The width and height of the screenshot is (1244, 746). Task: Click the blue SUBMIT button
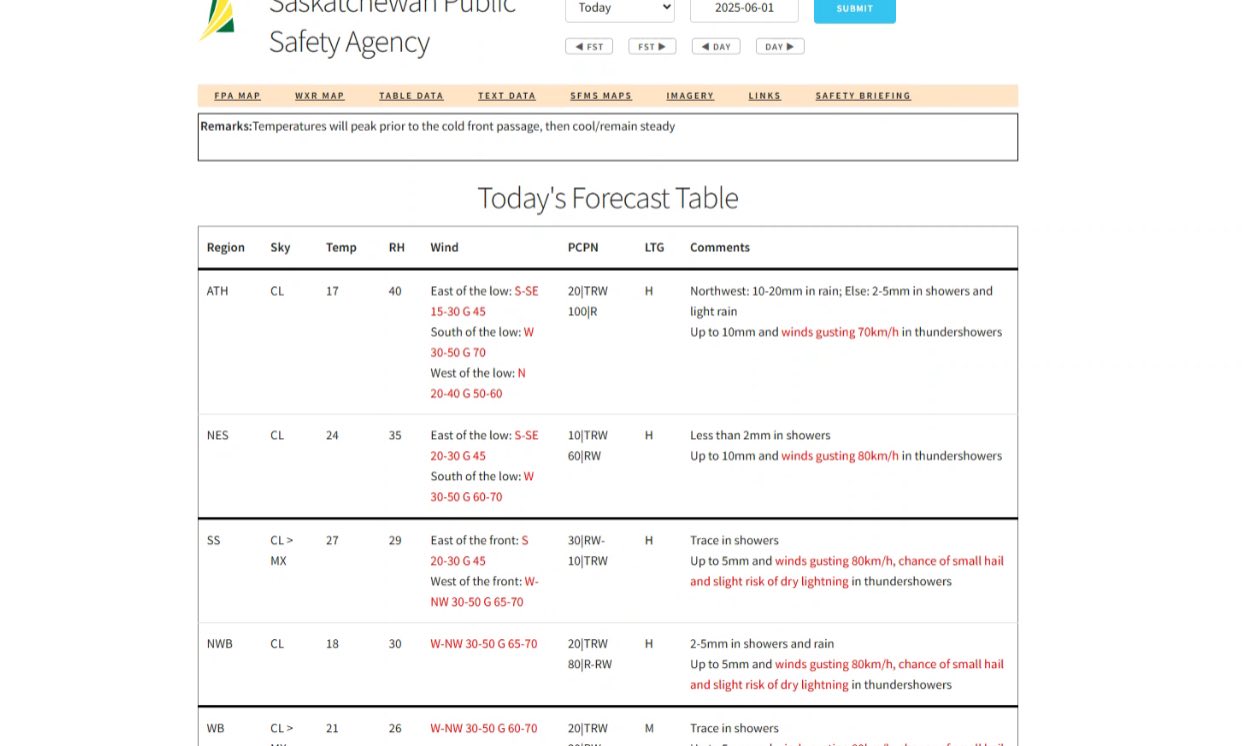[x=855, y=10]
